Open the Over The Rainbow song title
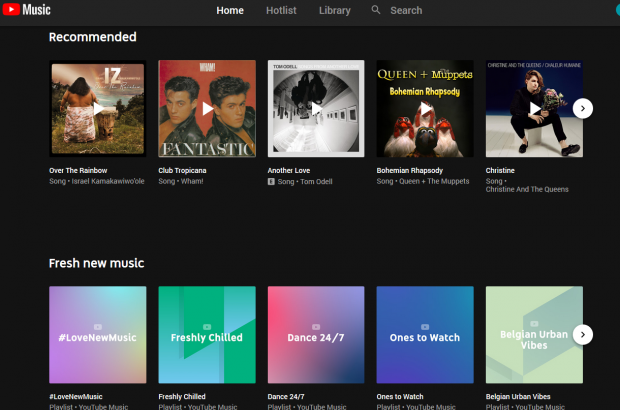This screenshot has height=410, width=620. [x=78, y=170]
